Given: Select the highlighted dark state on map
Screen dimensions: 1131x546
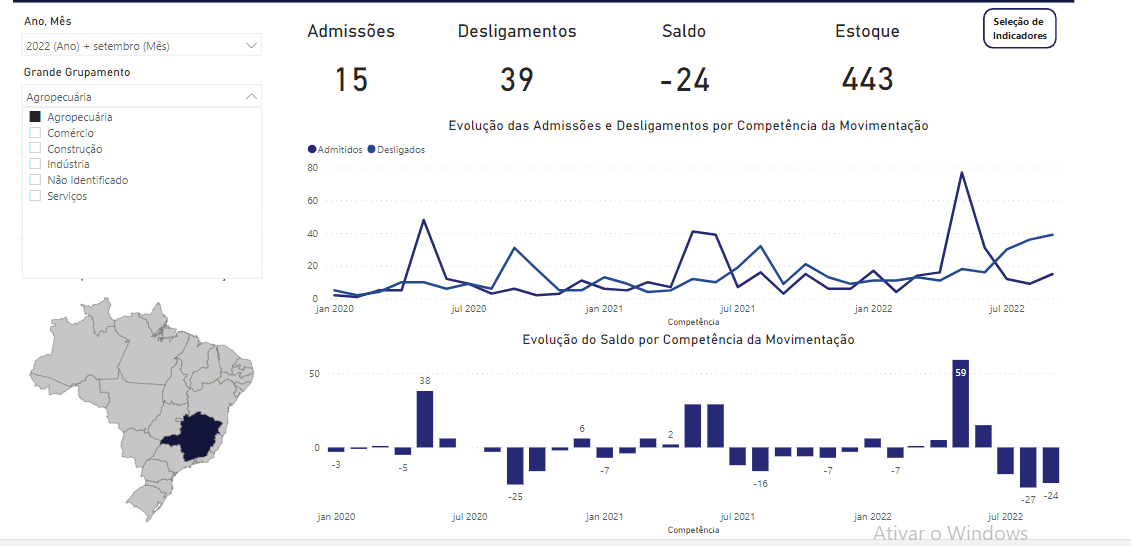Looking at the screenshot, I should [x=200, y=433].
